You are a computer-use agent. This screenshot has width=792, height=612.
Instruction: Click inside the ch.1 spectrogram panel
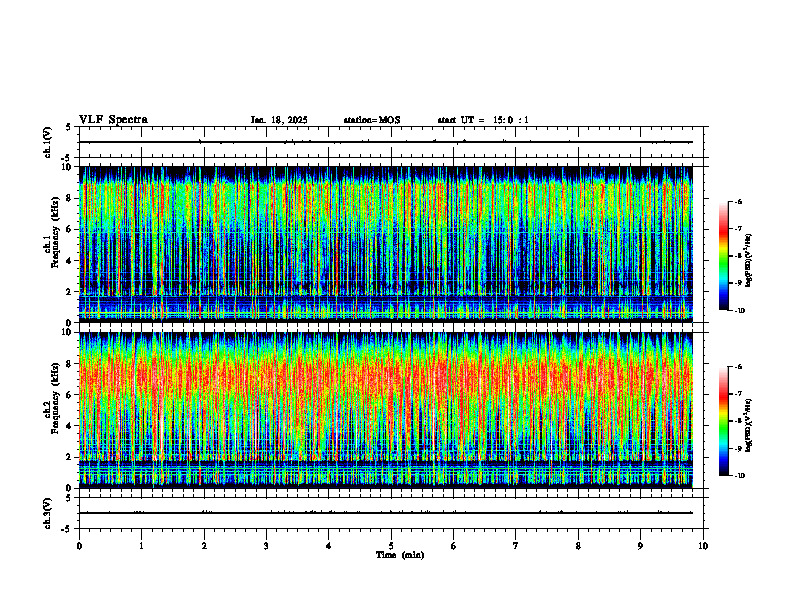[x=385, y=244]
